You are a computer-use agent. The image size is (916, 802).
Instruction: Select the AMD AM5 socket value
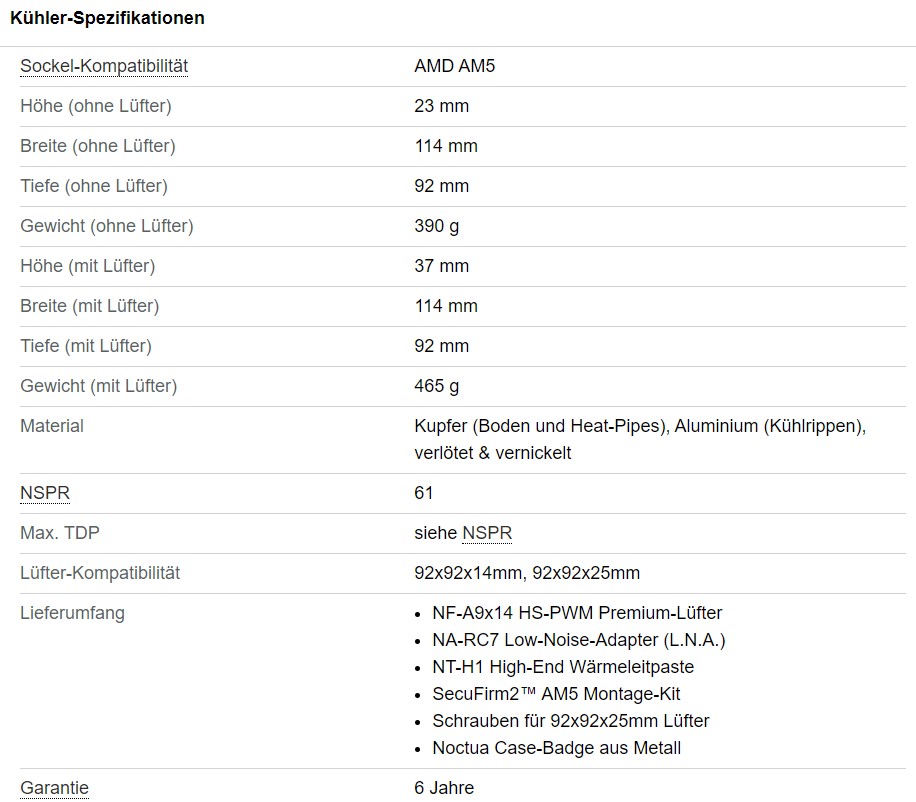coord(454,66)
